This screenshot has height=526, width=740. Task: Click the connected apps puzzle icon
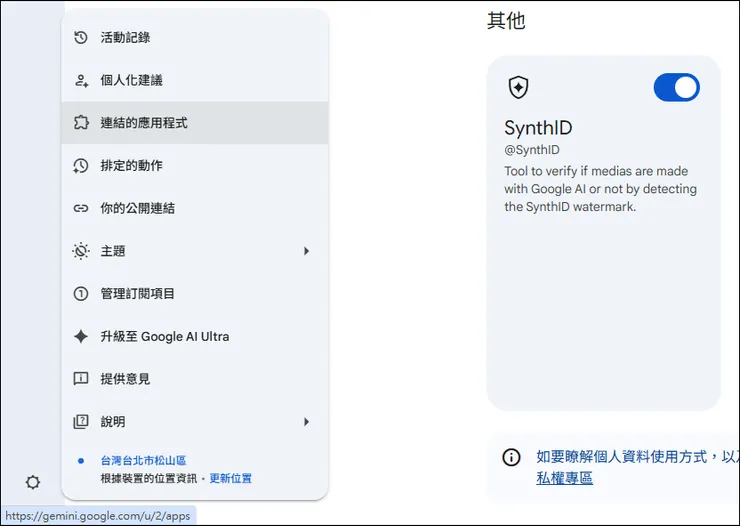click(x=81, y=123)
